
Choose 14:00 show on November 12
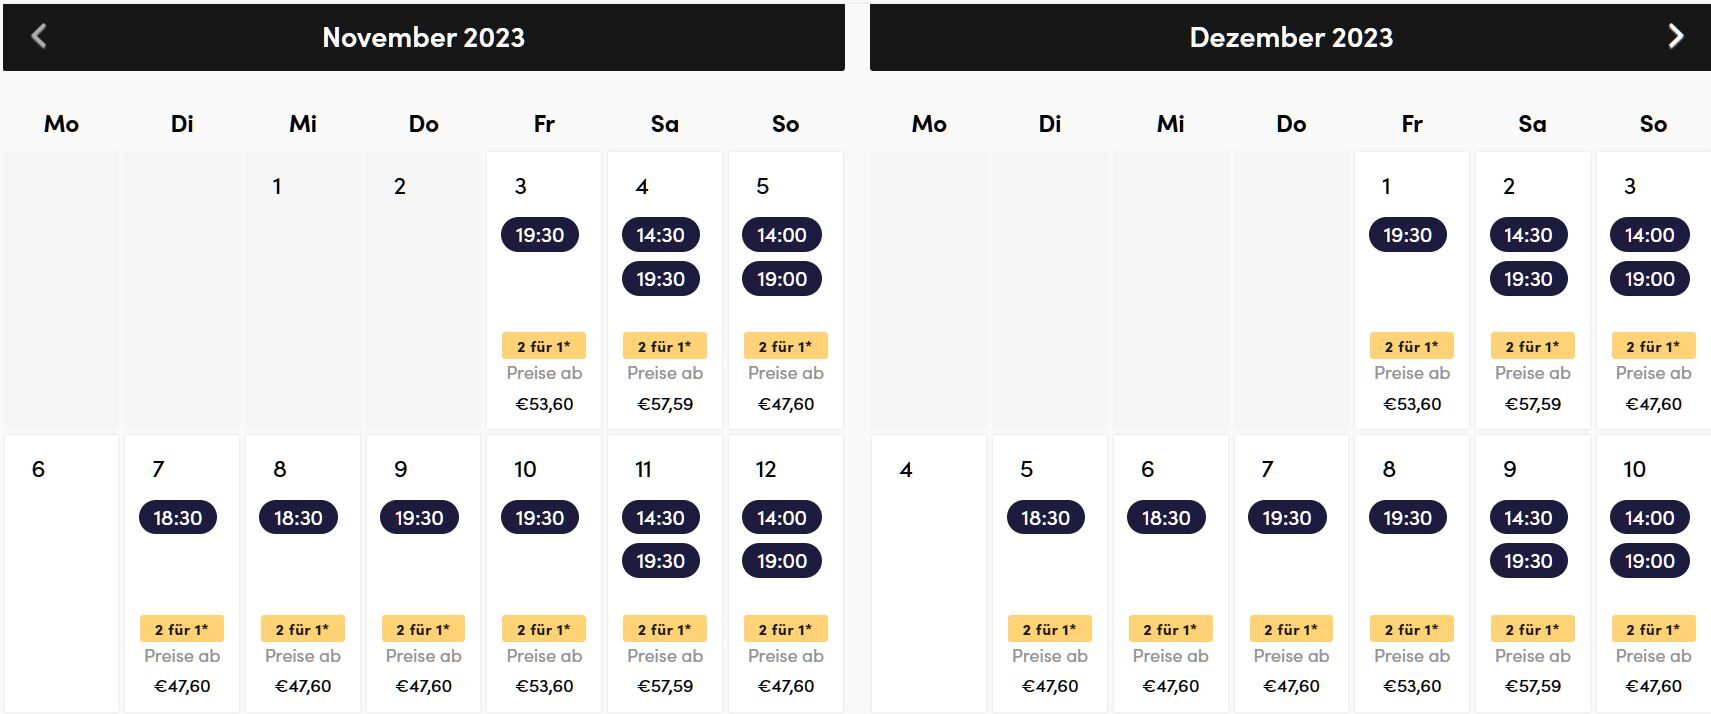point(782,518)
